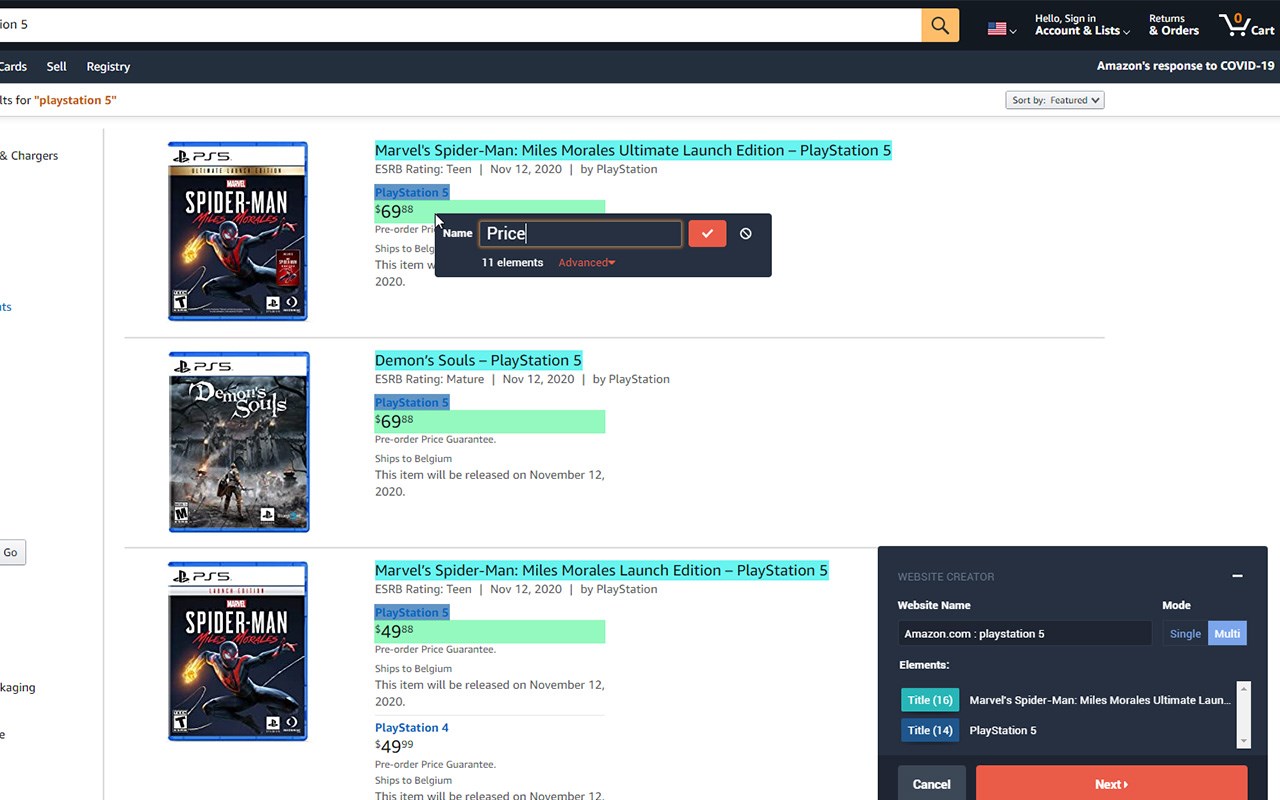Open Account & Lists menu

click(1082, 25)
